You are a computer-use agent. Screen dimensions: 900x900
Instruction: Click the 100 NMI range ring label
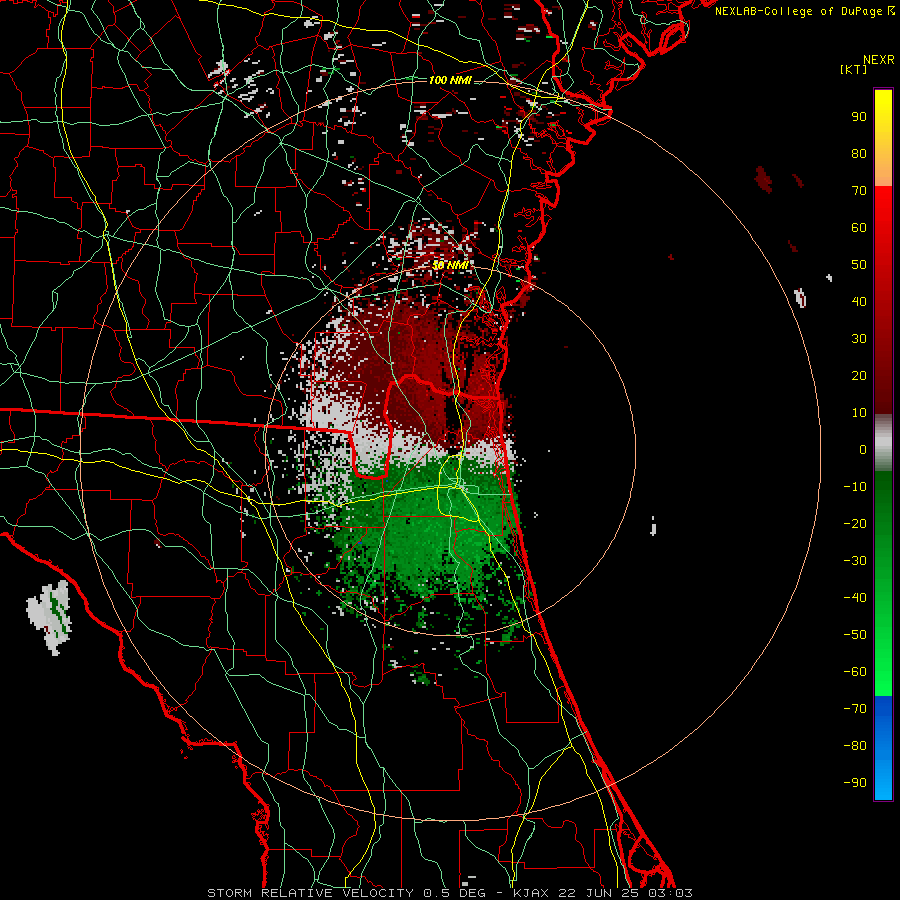[x=450, y=80]
